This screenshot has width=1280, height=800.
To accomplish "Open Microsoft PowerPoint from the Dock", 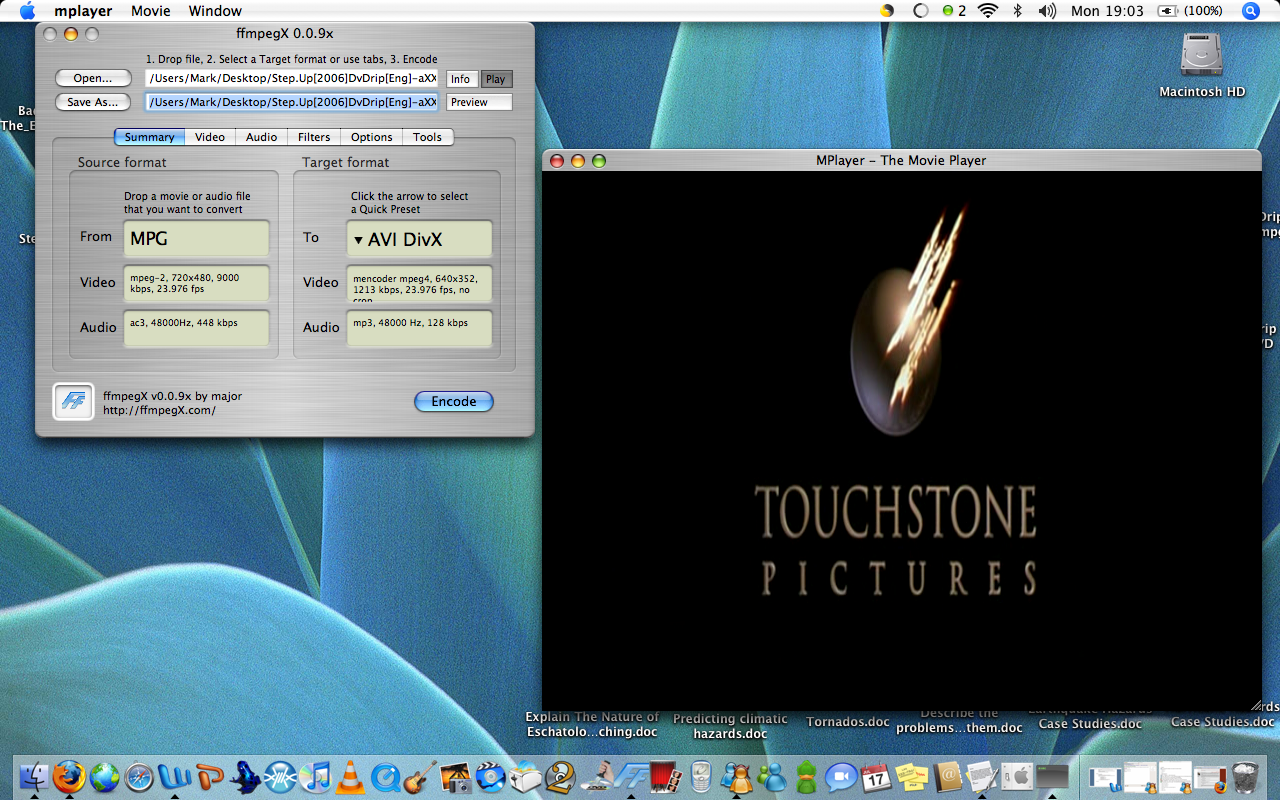I will pos(210,777).
